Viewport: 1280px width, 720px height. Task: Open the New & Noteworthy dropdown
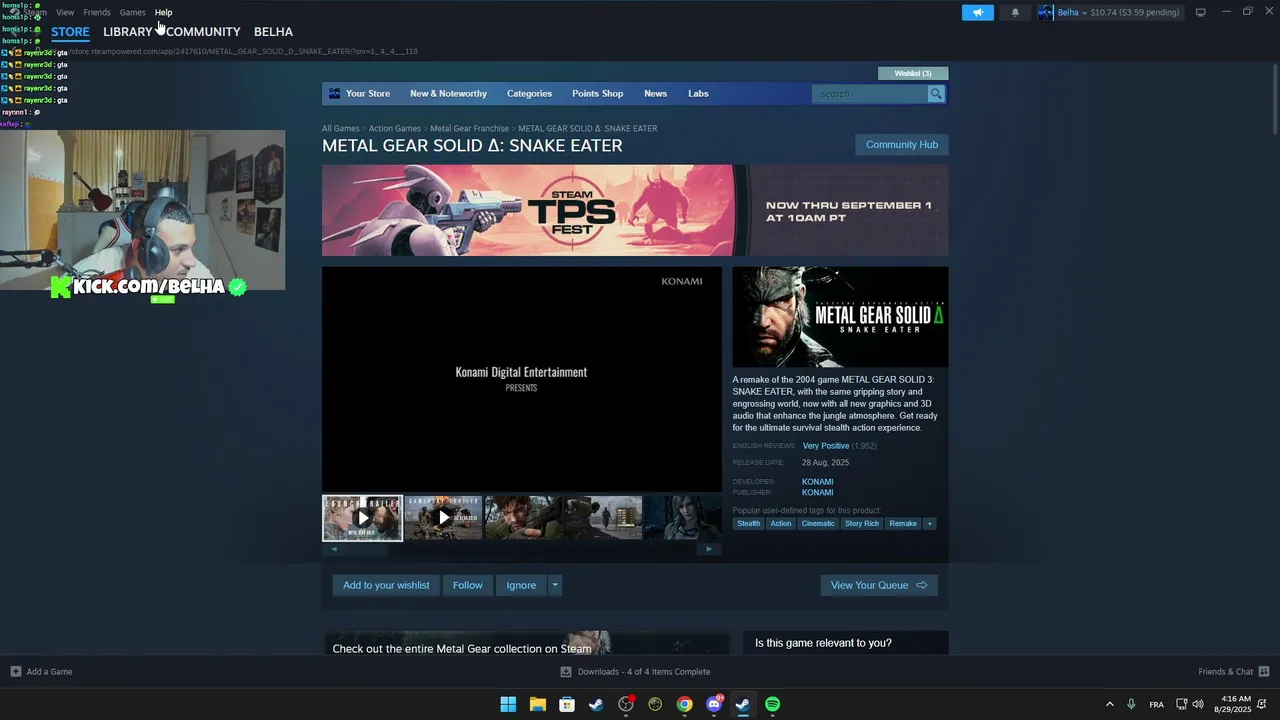pyautogui.click(x=448, y=94)
